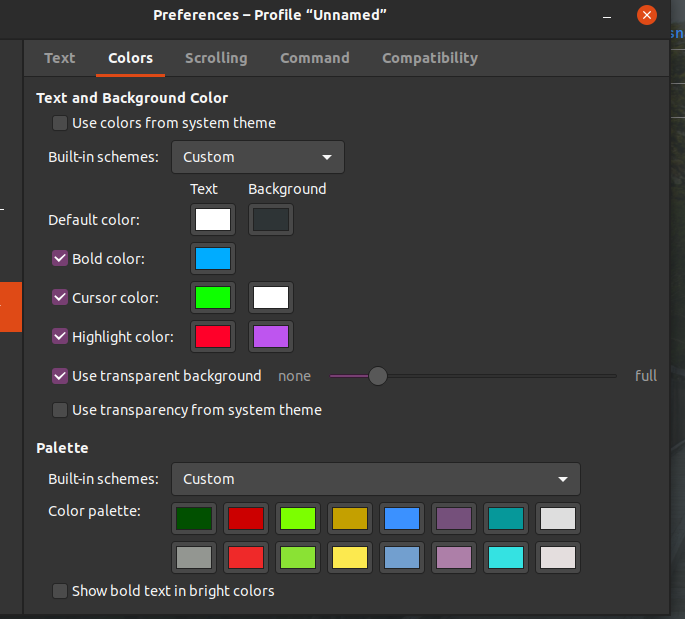685x619 pixels.
Task: Toggle Use transparent background checkbox
Action: (60, 376)
